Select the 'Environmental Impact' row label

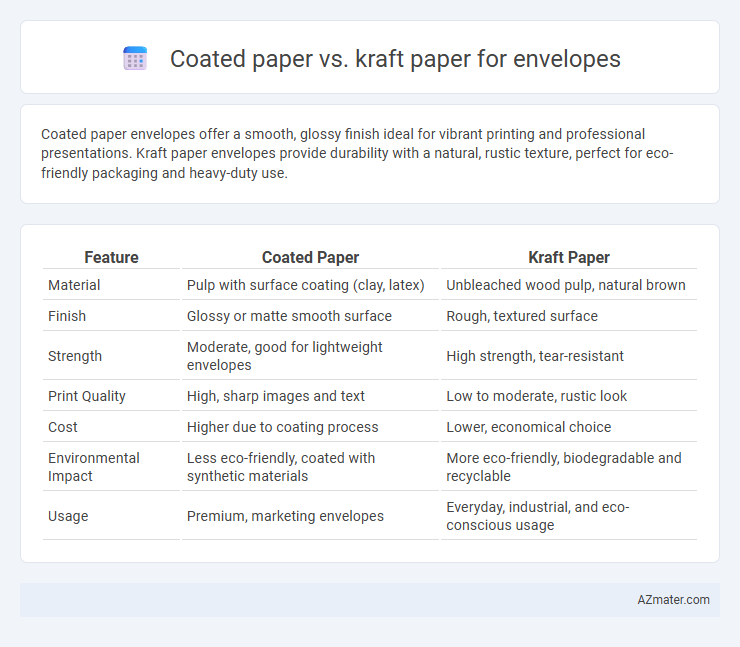click(94, 467)
